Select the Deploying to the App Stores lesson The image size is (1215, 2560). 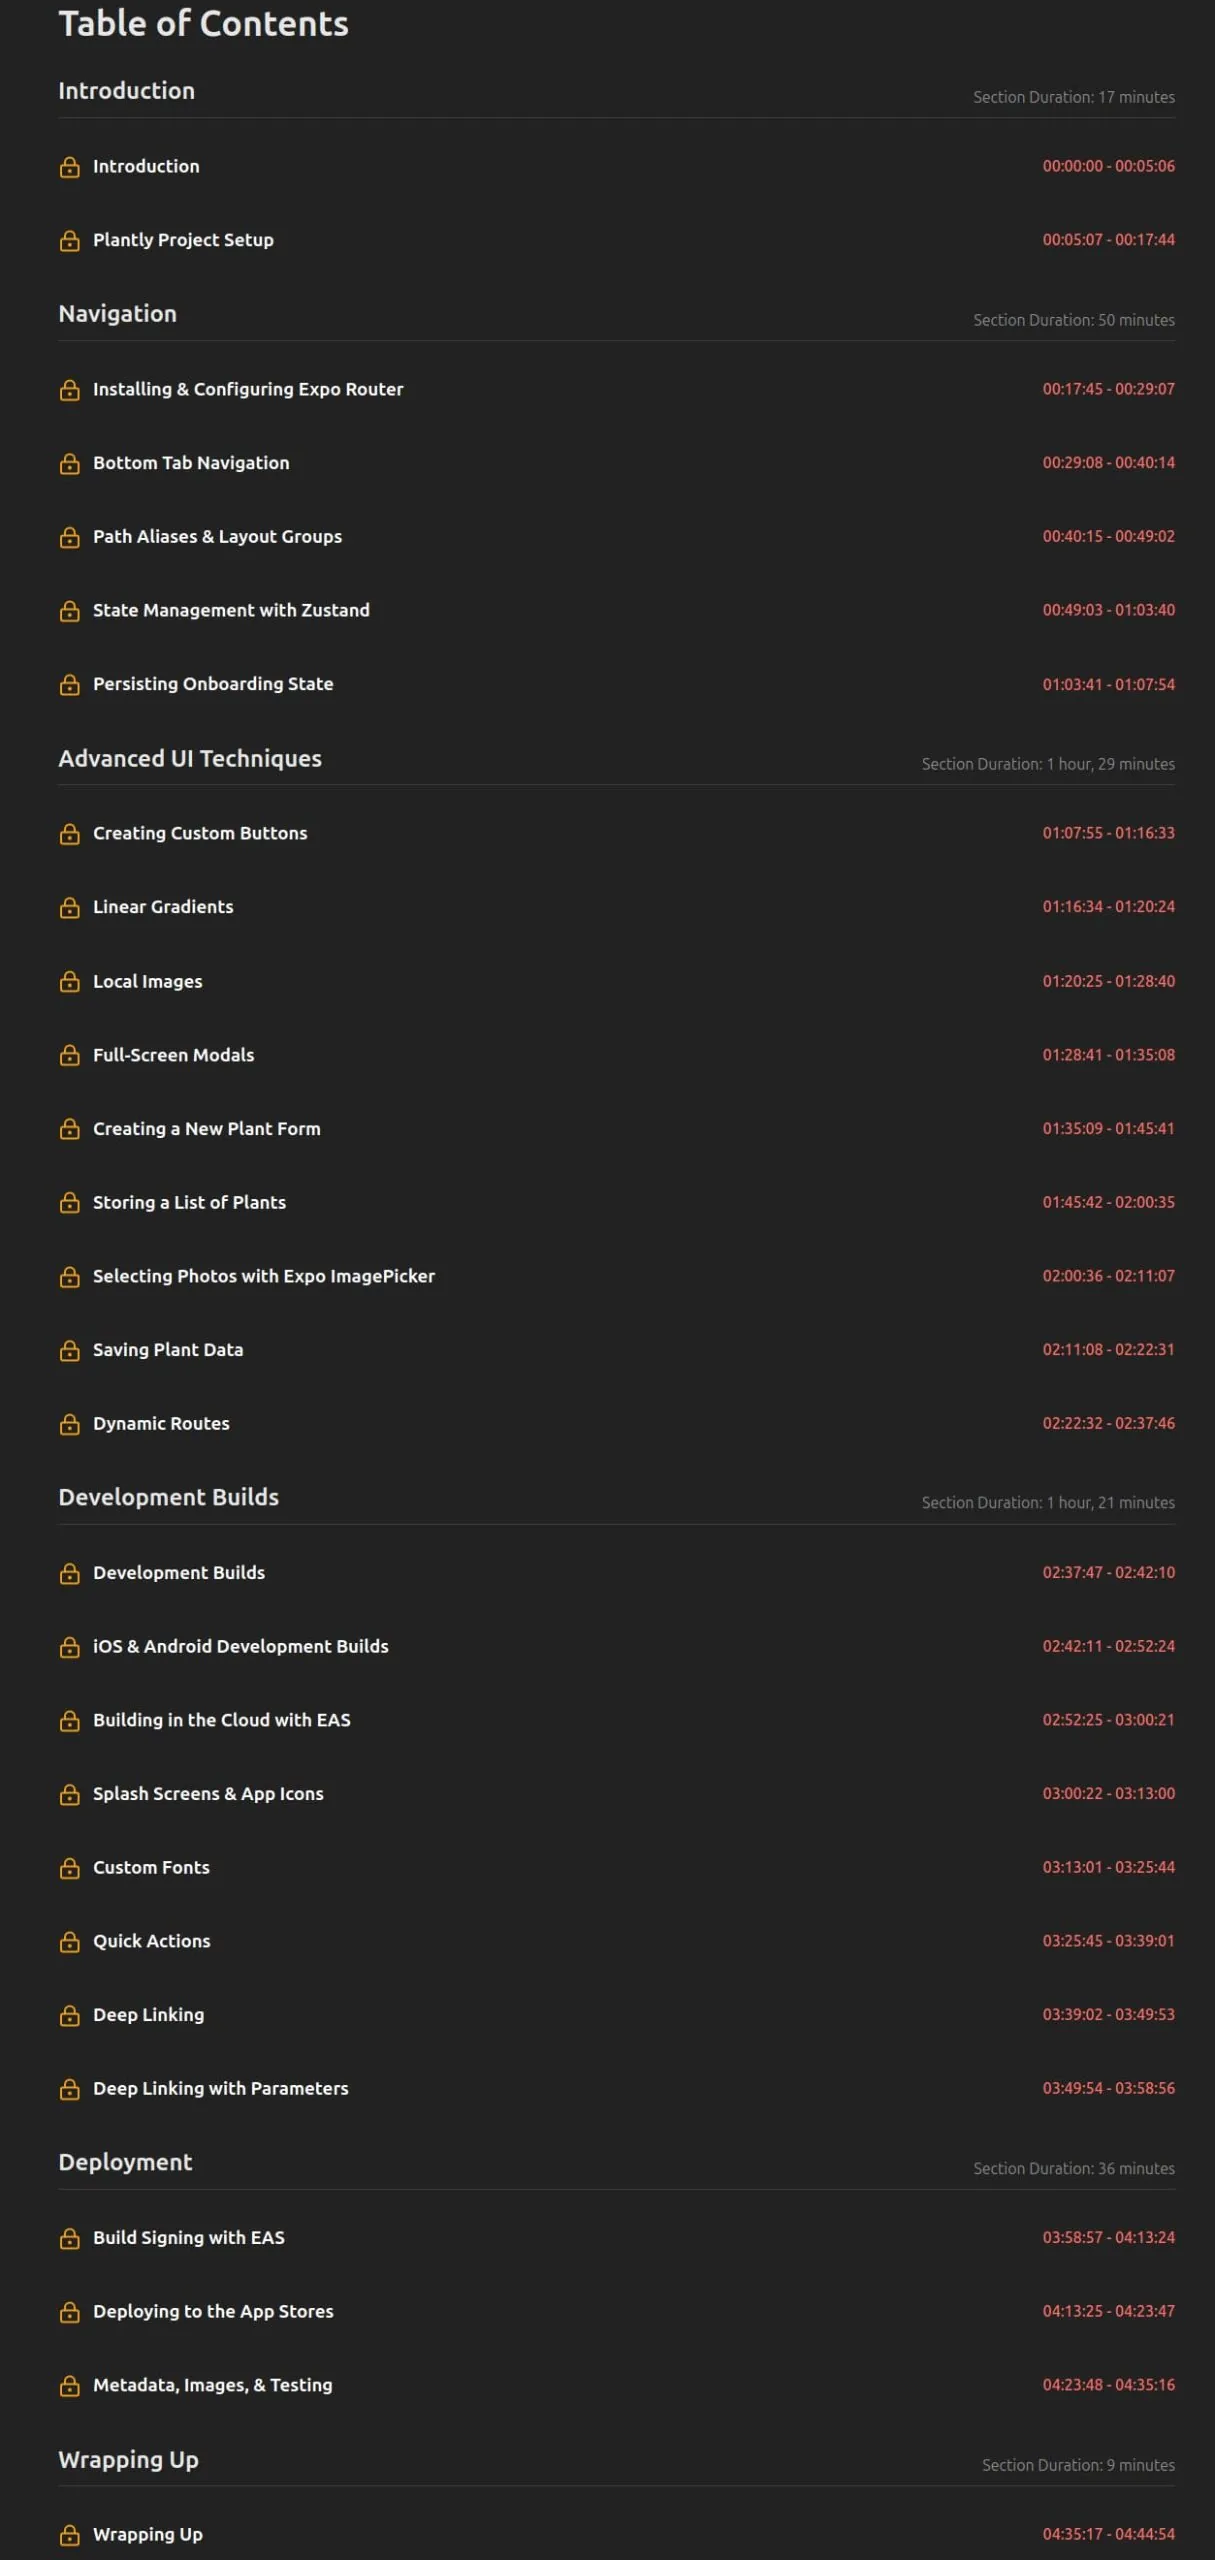tap(213, 2312)
